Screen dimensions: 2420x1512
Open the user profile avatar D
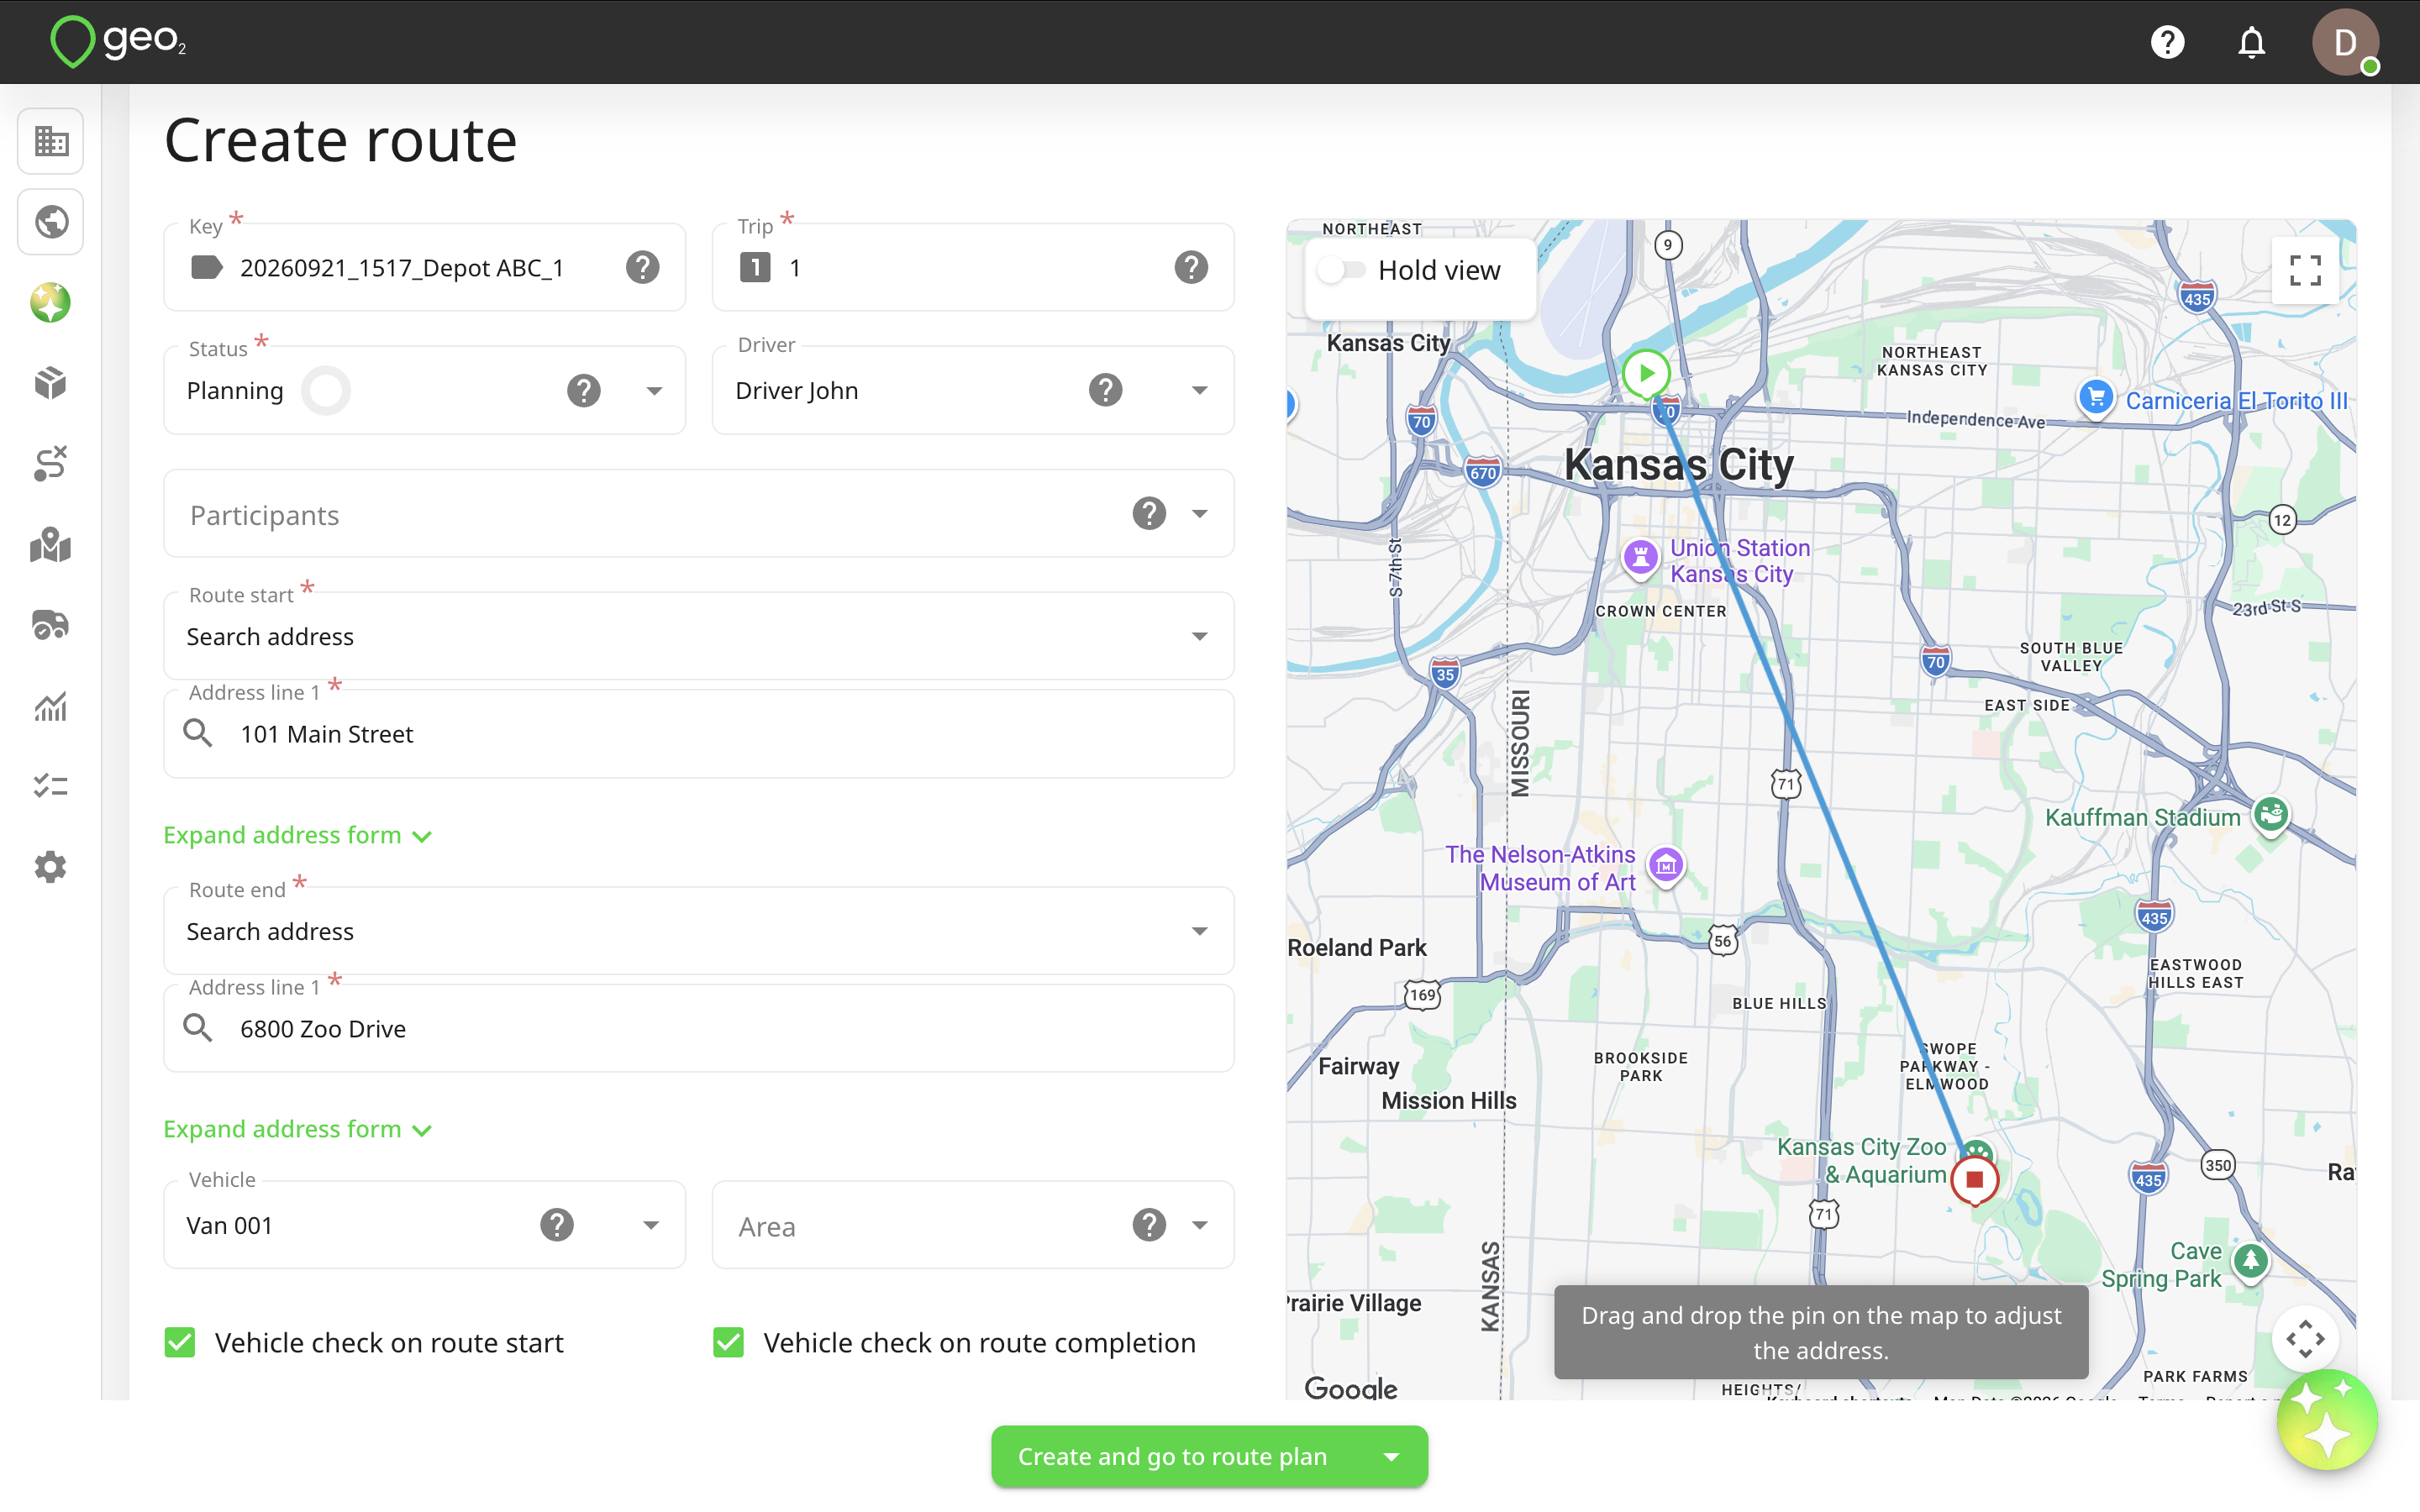tap(2345, 42)
